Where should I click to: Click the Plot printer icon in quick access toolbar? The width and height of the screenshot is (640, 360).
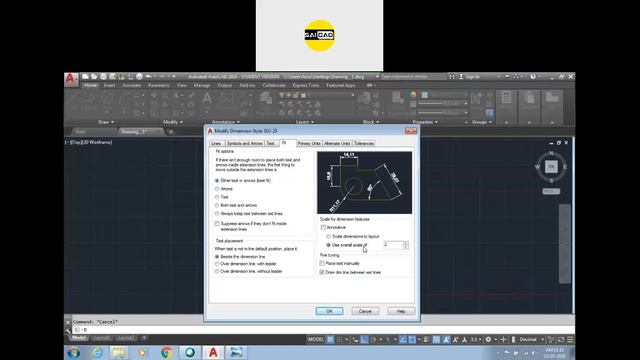(139, 76)
